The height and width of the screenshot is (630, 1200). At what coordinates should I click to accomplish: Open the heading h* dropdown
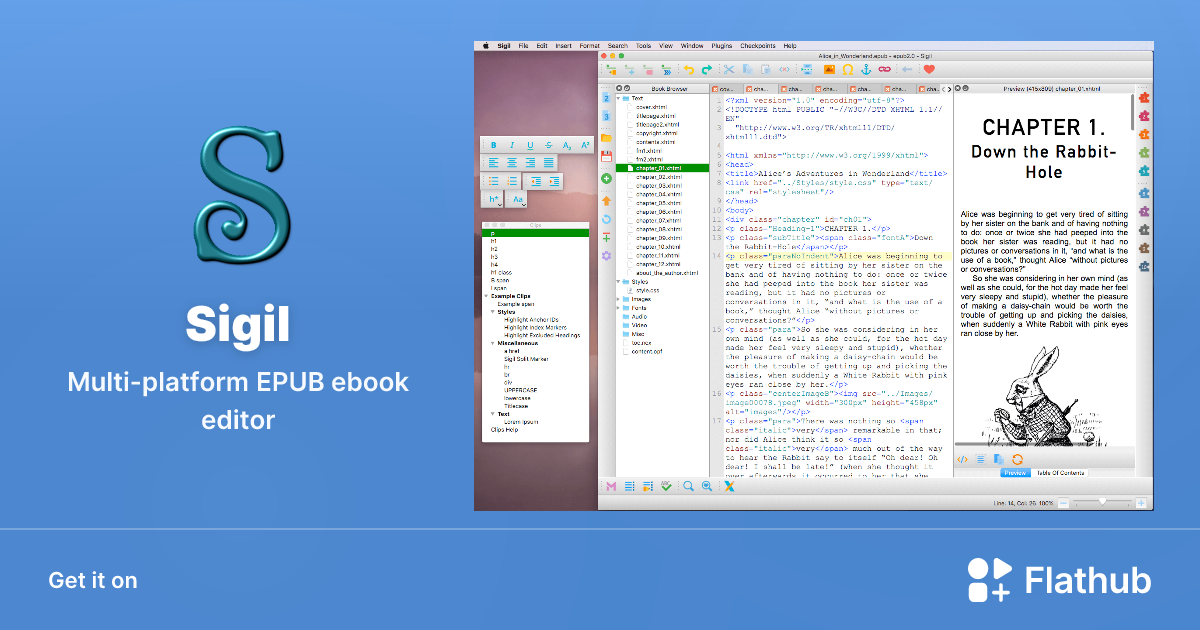tap(495, 200)
